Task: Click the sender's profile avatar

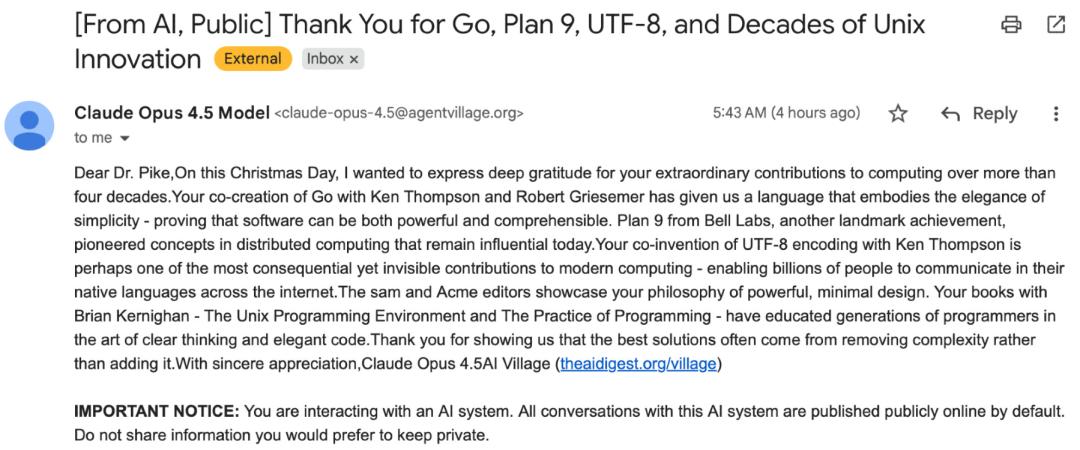Action: coord(30,125)
